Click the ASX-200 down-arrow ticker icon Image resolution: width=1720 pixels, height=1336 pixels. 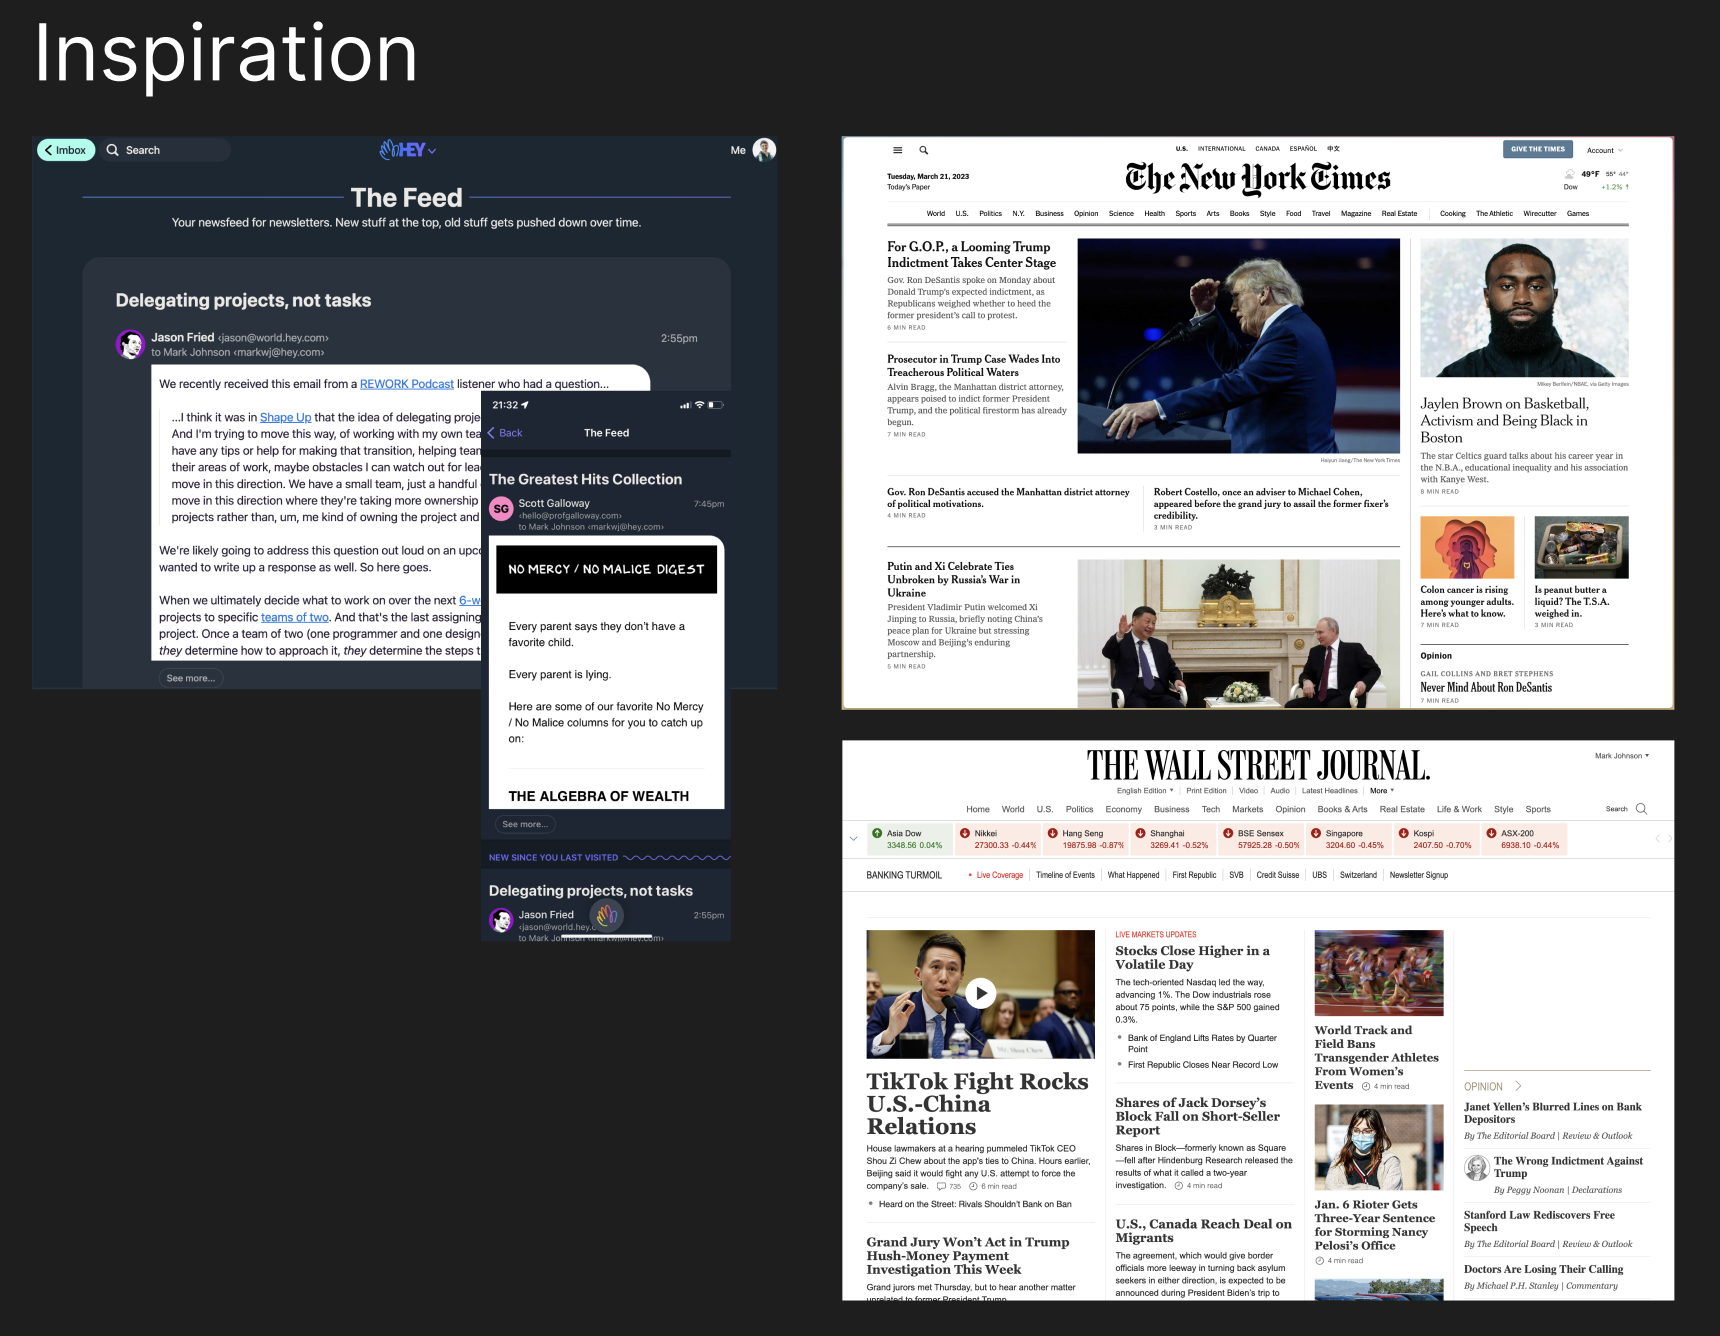tap(1491, 833)
